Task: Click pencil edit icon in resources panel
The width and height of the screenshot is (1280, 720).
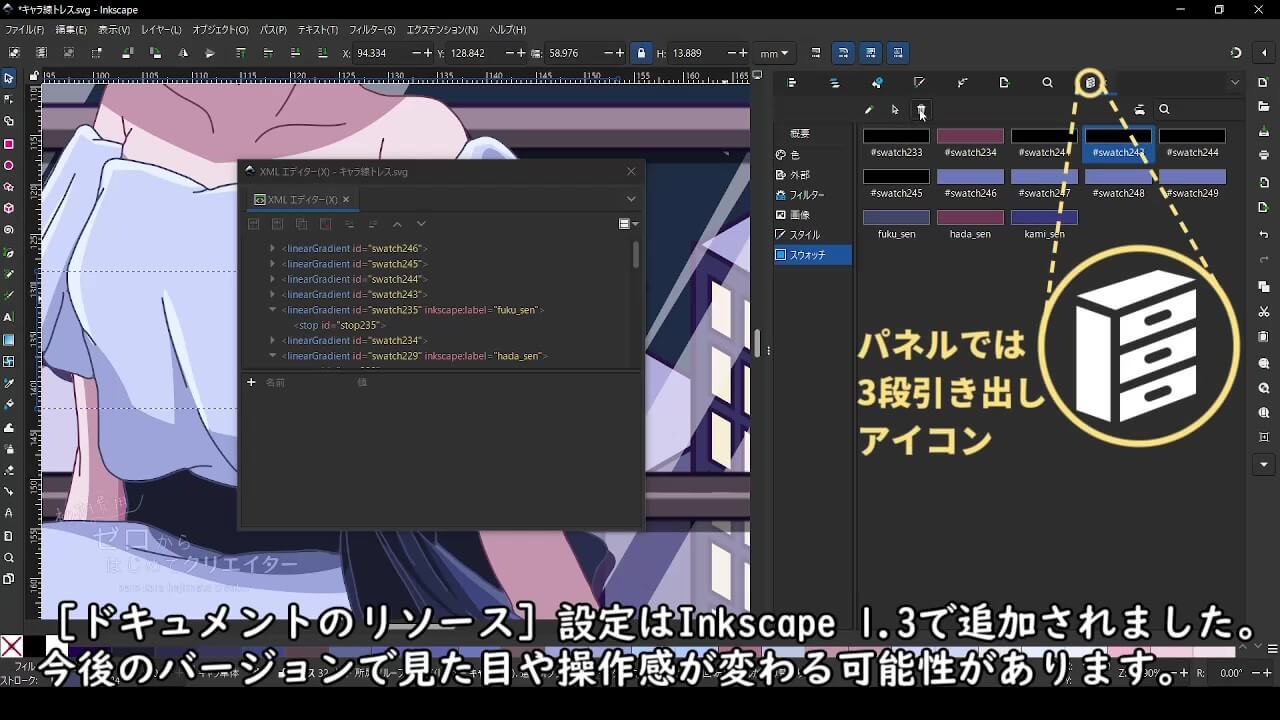Action: tap(869, 110)
